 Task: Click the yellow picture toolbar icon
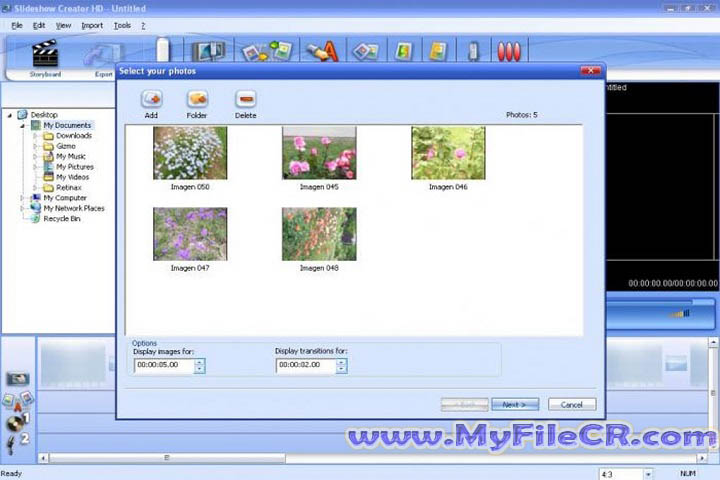[x=438, y=51]
